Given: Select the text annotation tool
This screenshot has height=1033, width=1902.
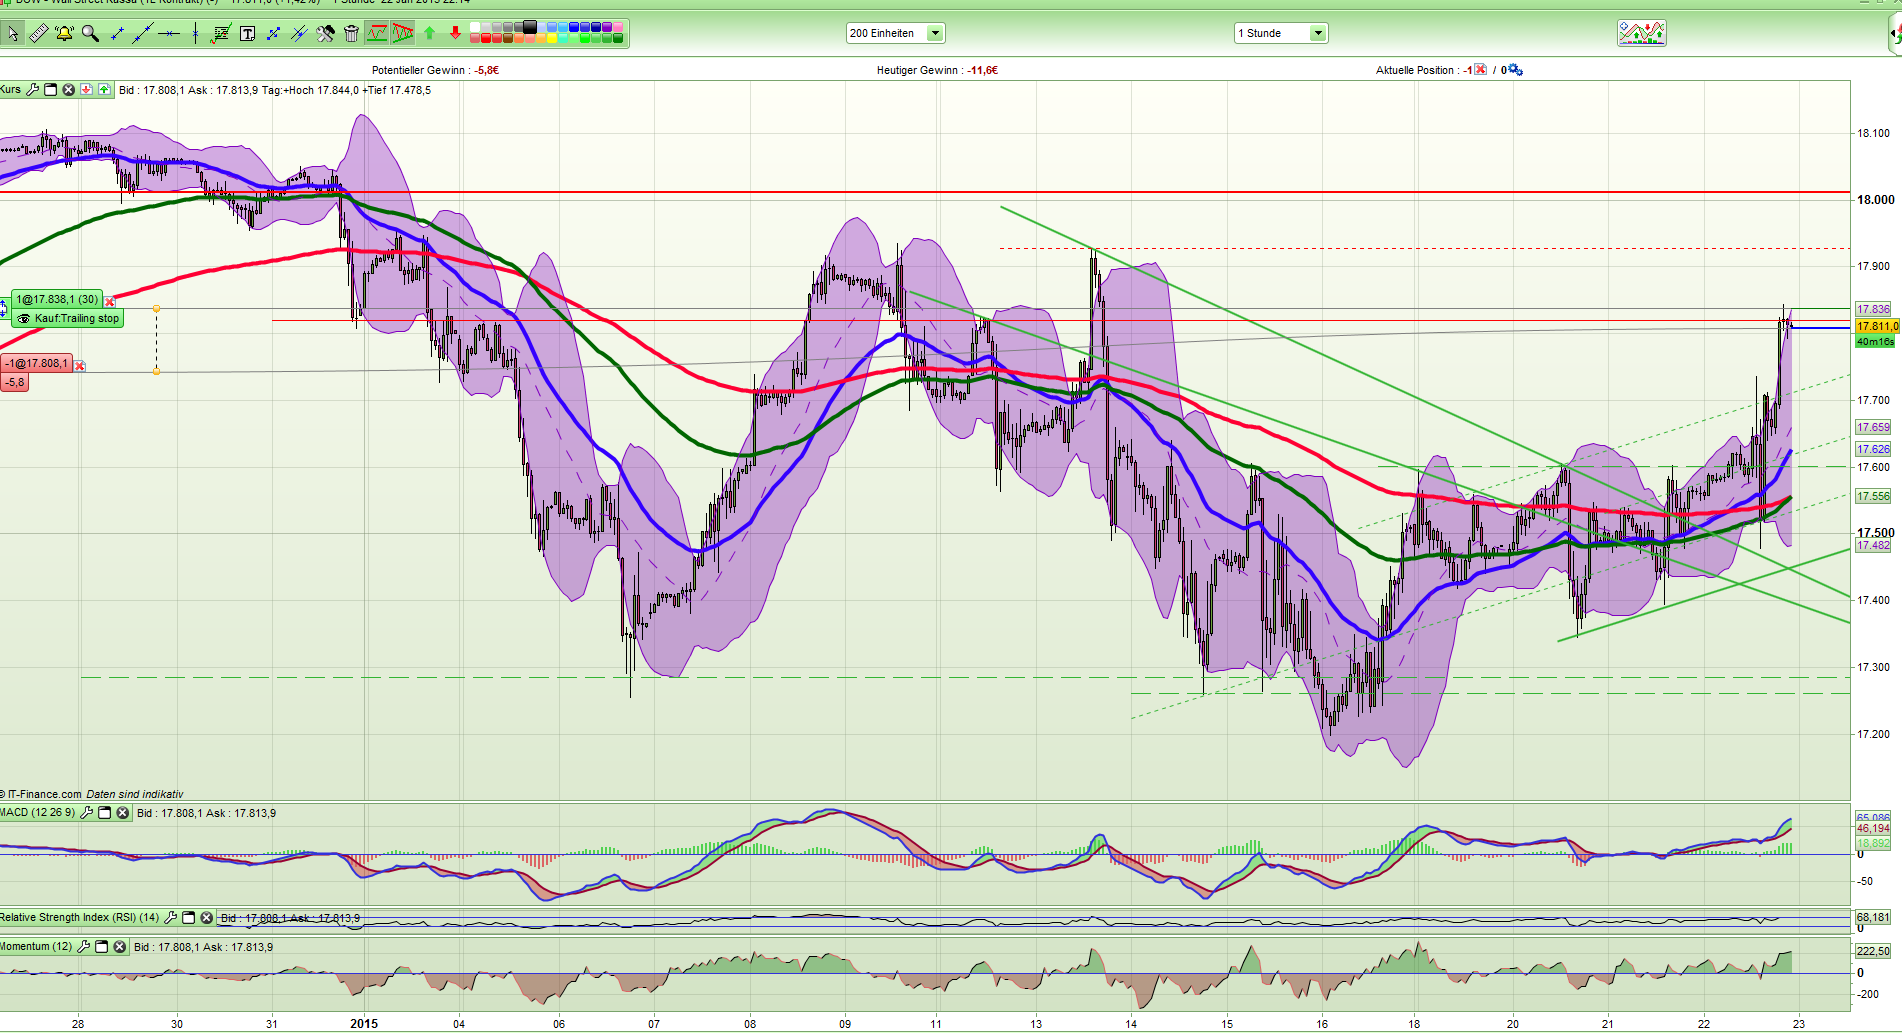Looking at the screenshot, I should pos(247,34).
